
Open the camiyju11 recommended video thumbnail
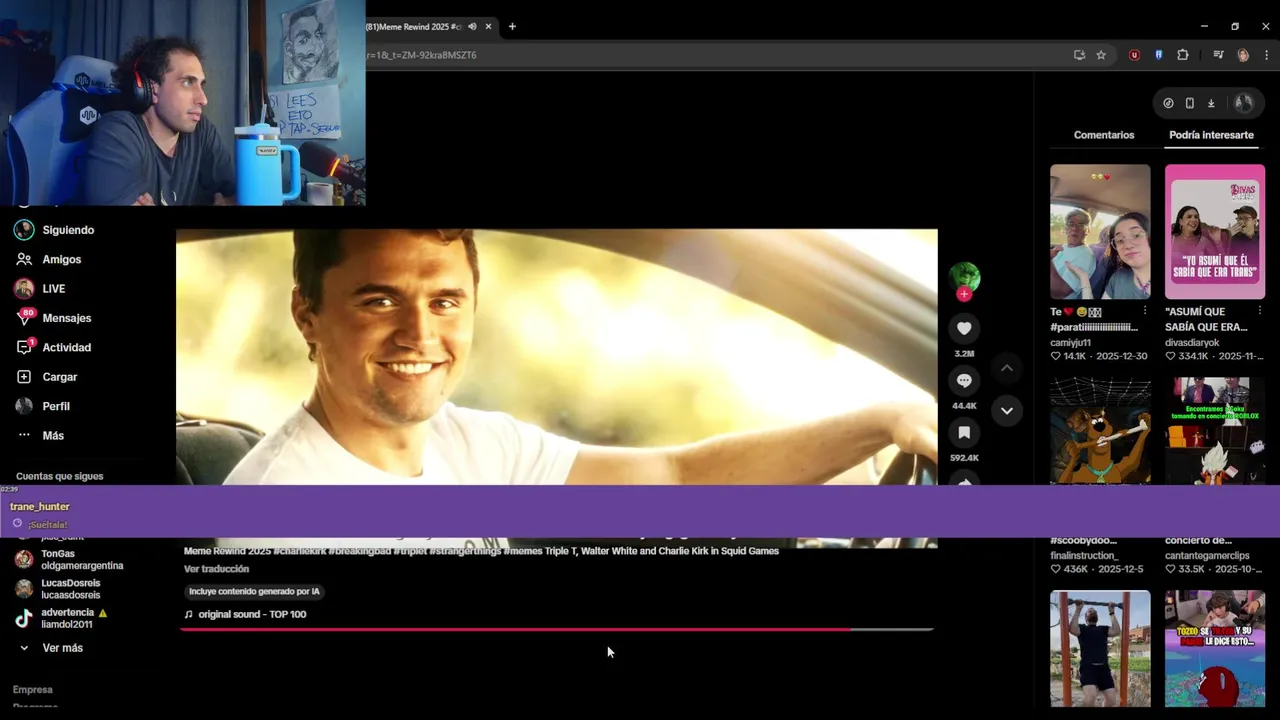(x=1100, y=232)
